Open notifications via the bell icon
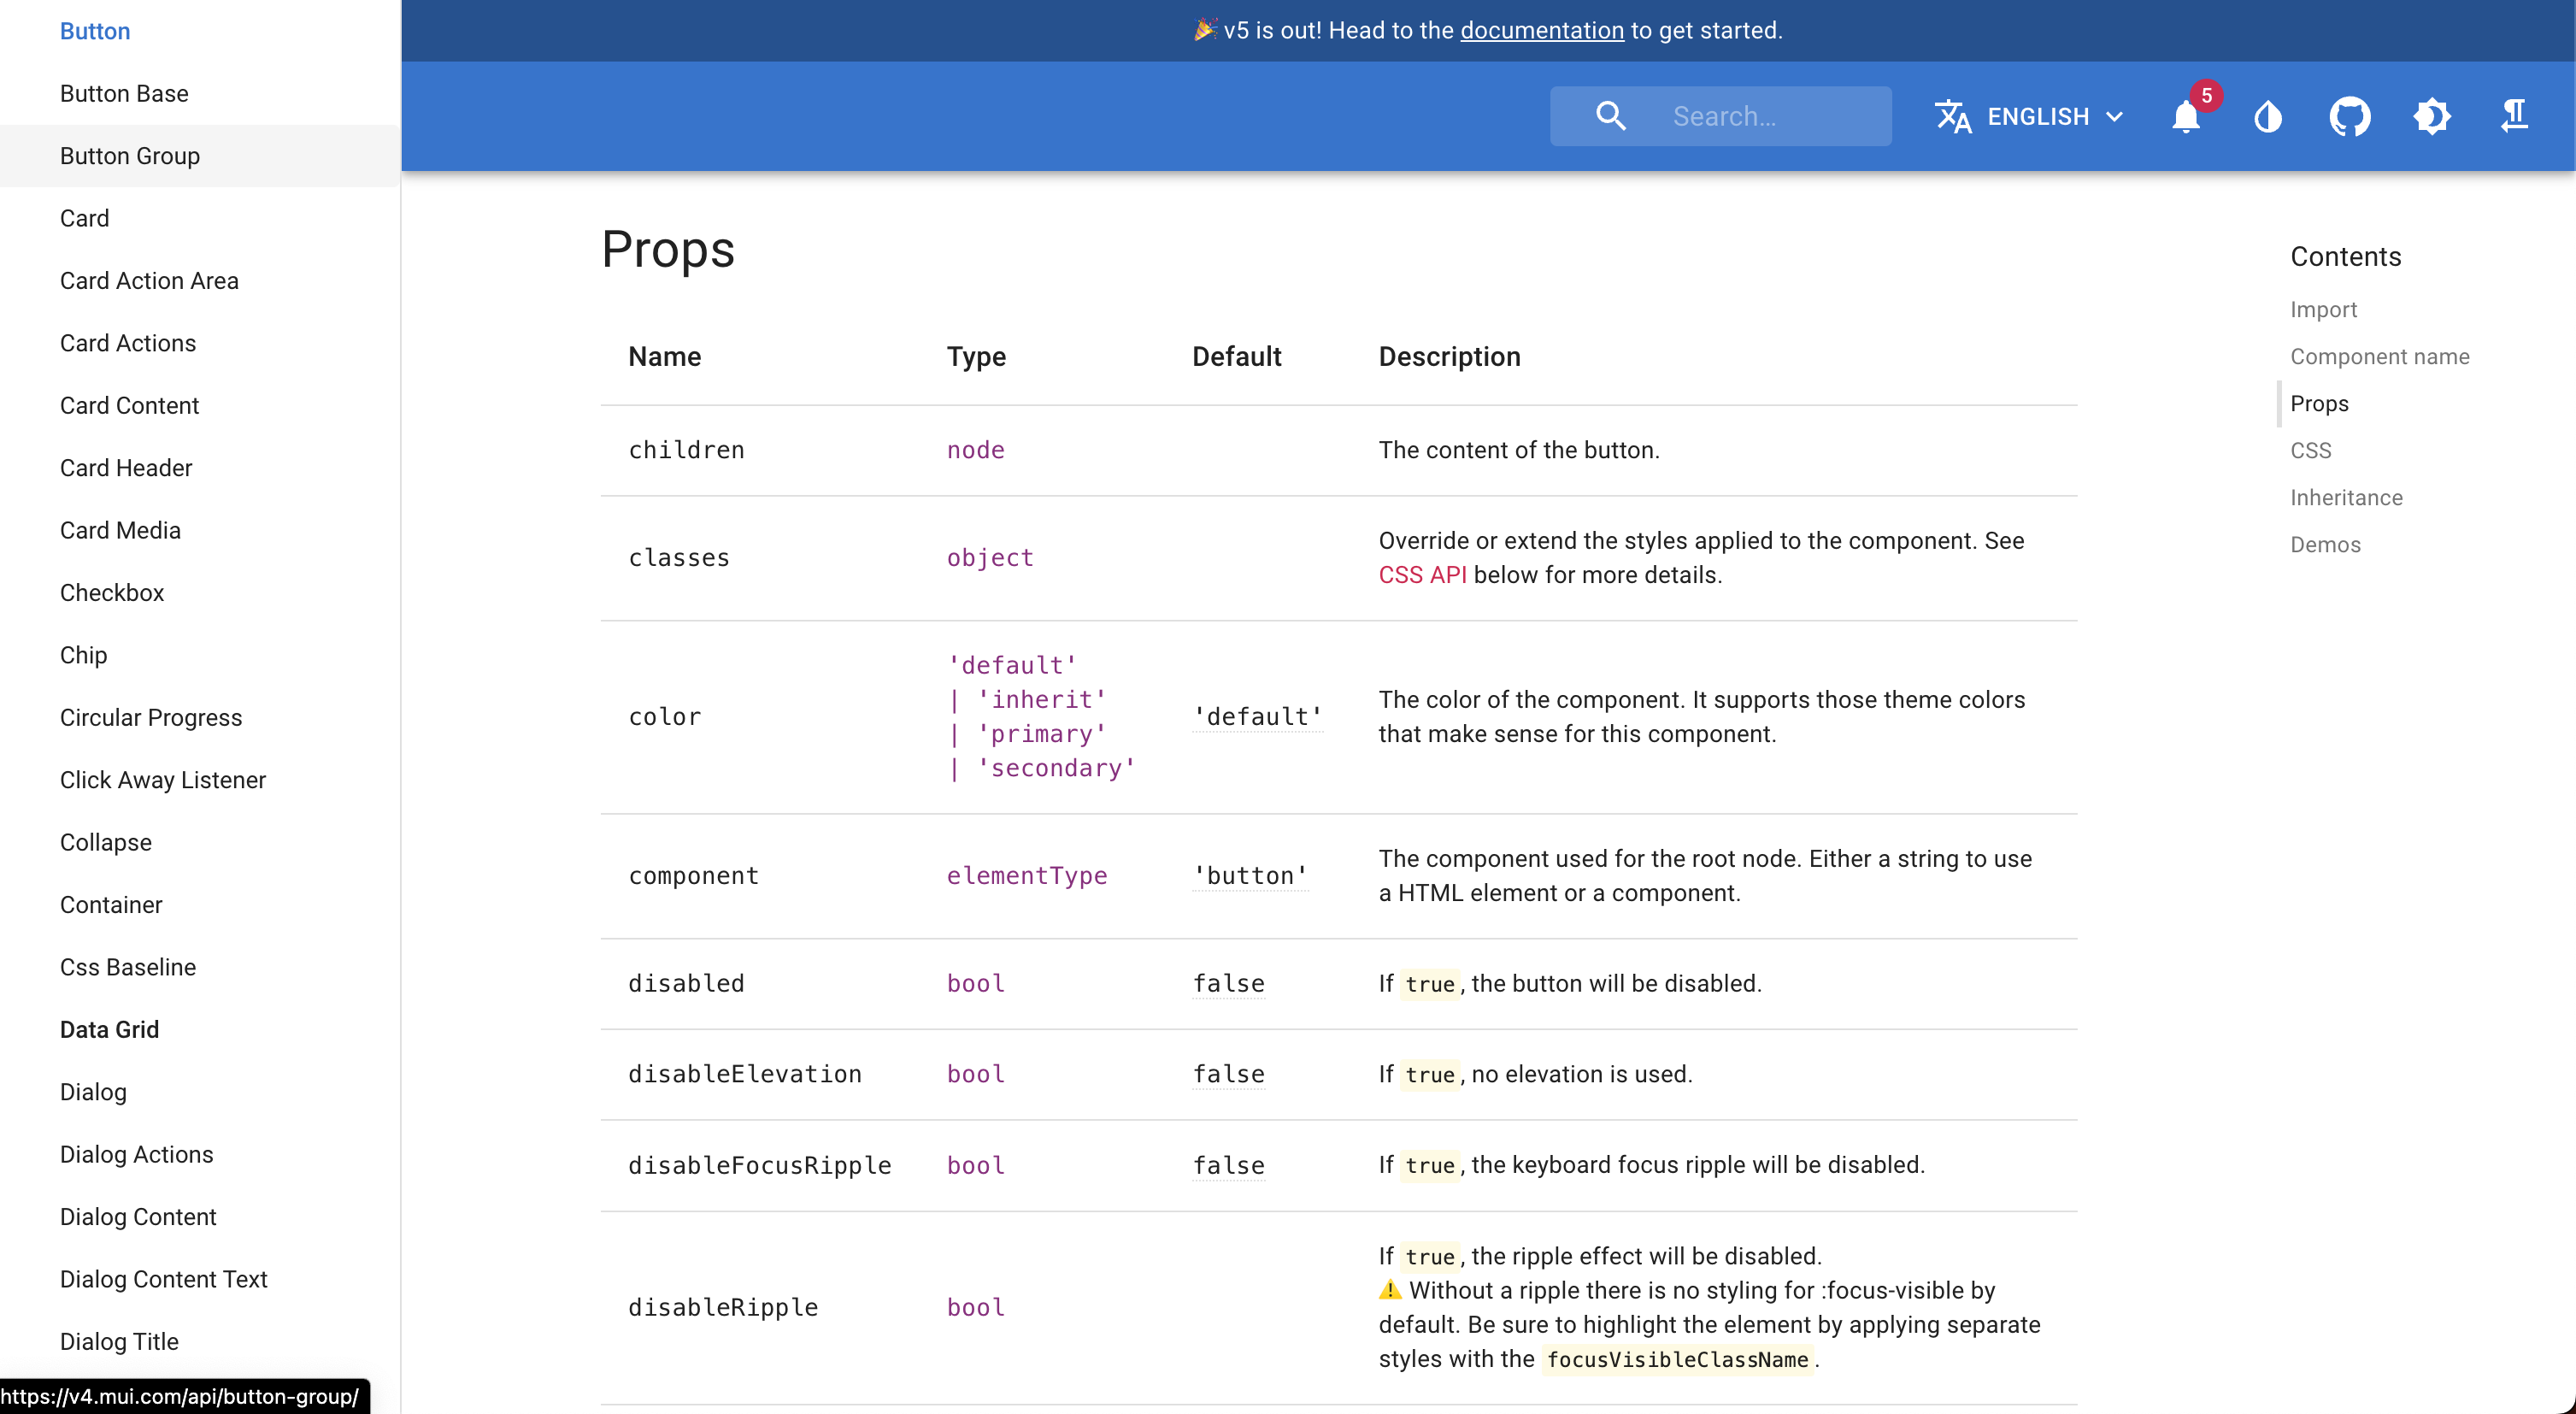Screen dimensions: 2576x1414 coord(2188,116)
